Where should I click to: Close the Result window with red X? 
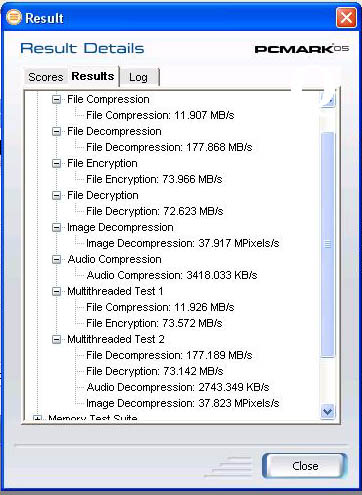(346, 17)
